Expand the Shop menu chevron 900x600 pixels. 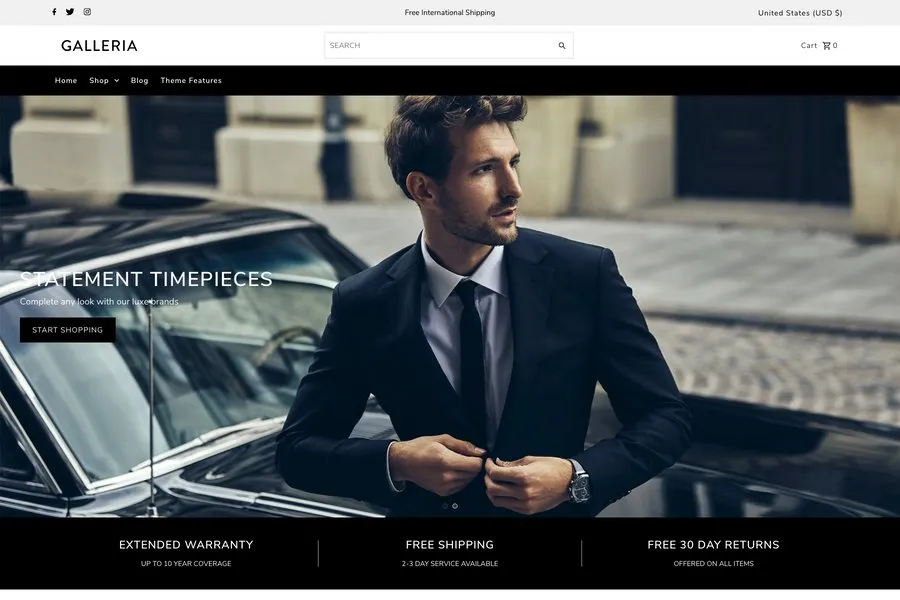point(116,81)
